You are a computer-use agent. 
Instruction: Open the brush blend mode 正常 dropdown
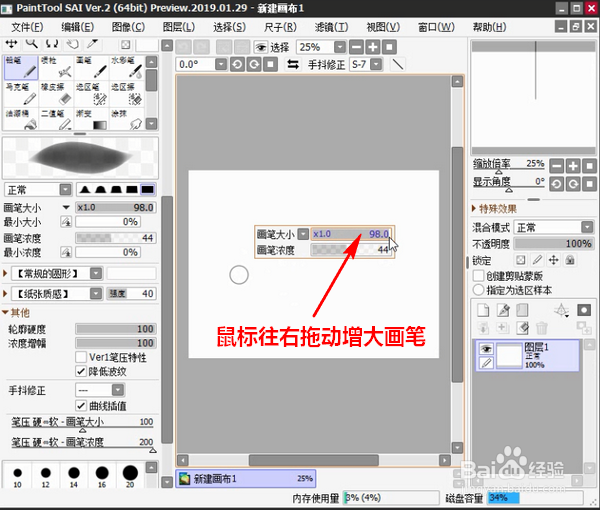pyautogui.click(x=65, y=189)
